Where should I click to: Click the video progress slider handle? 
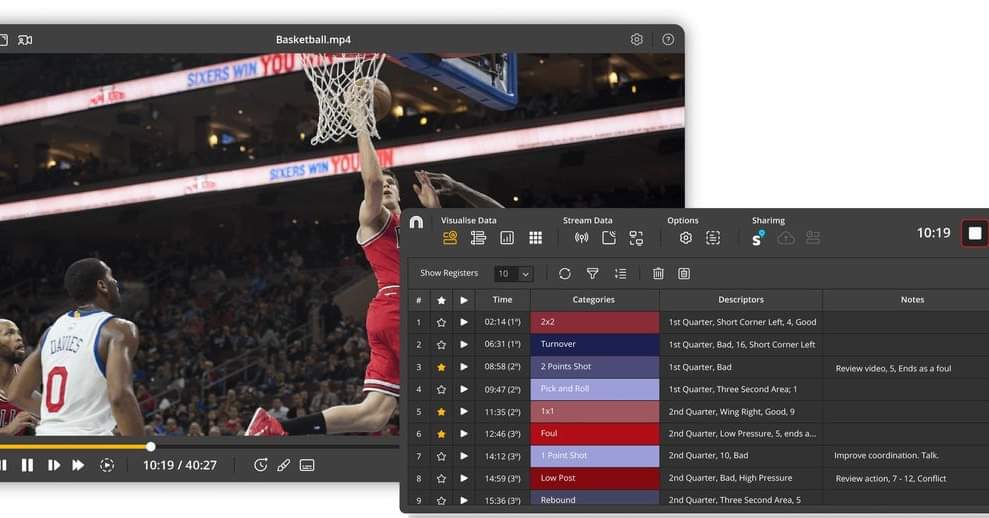click(151, 447)
